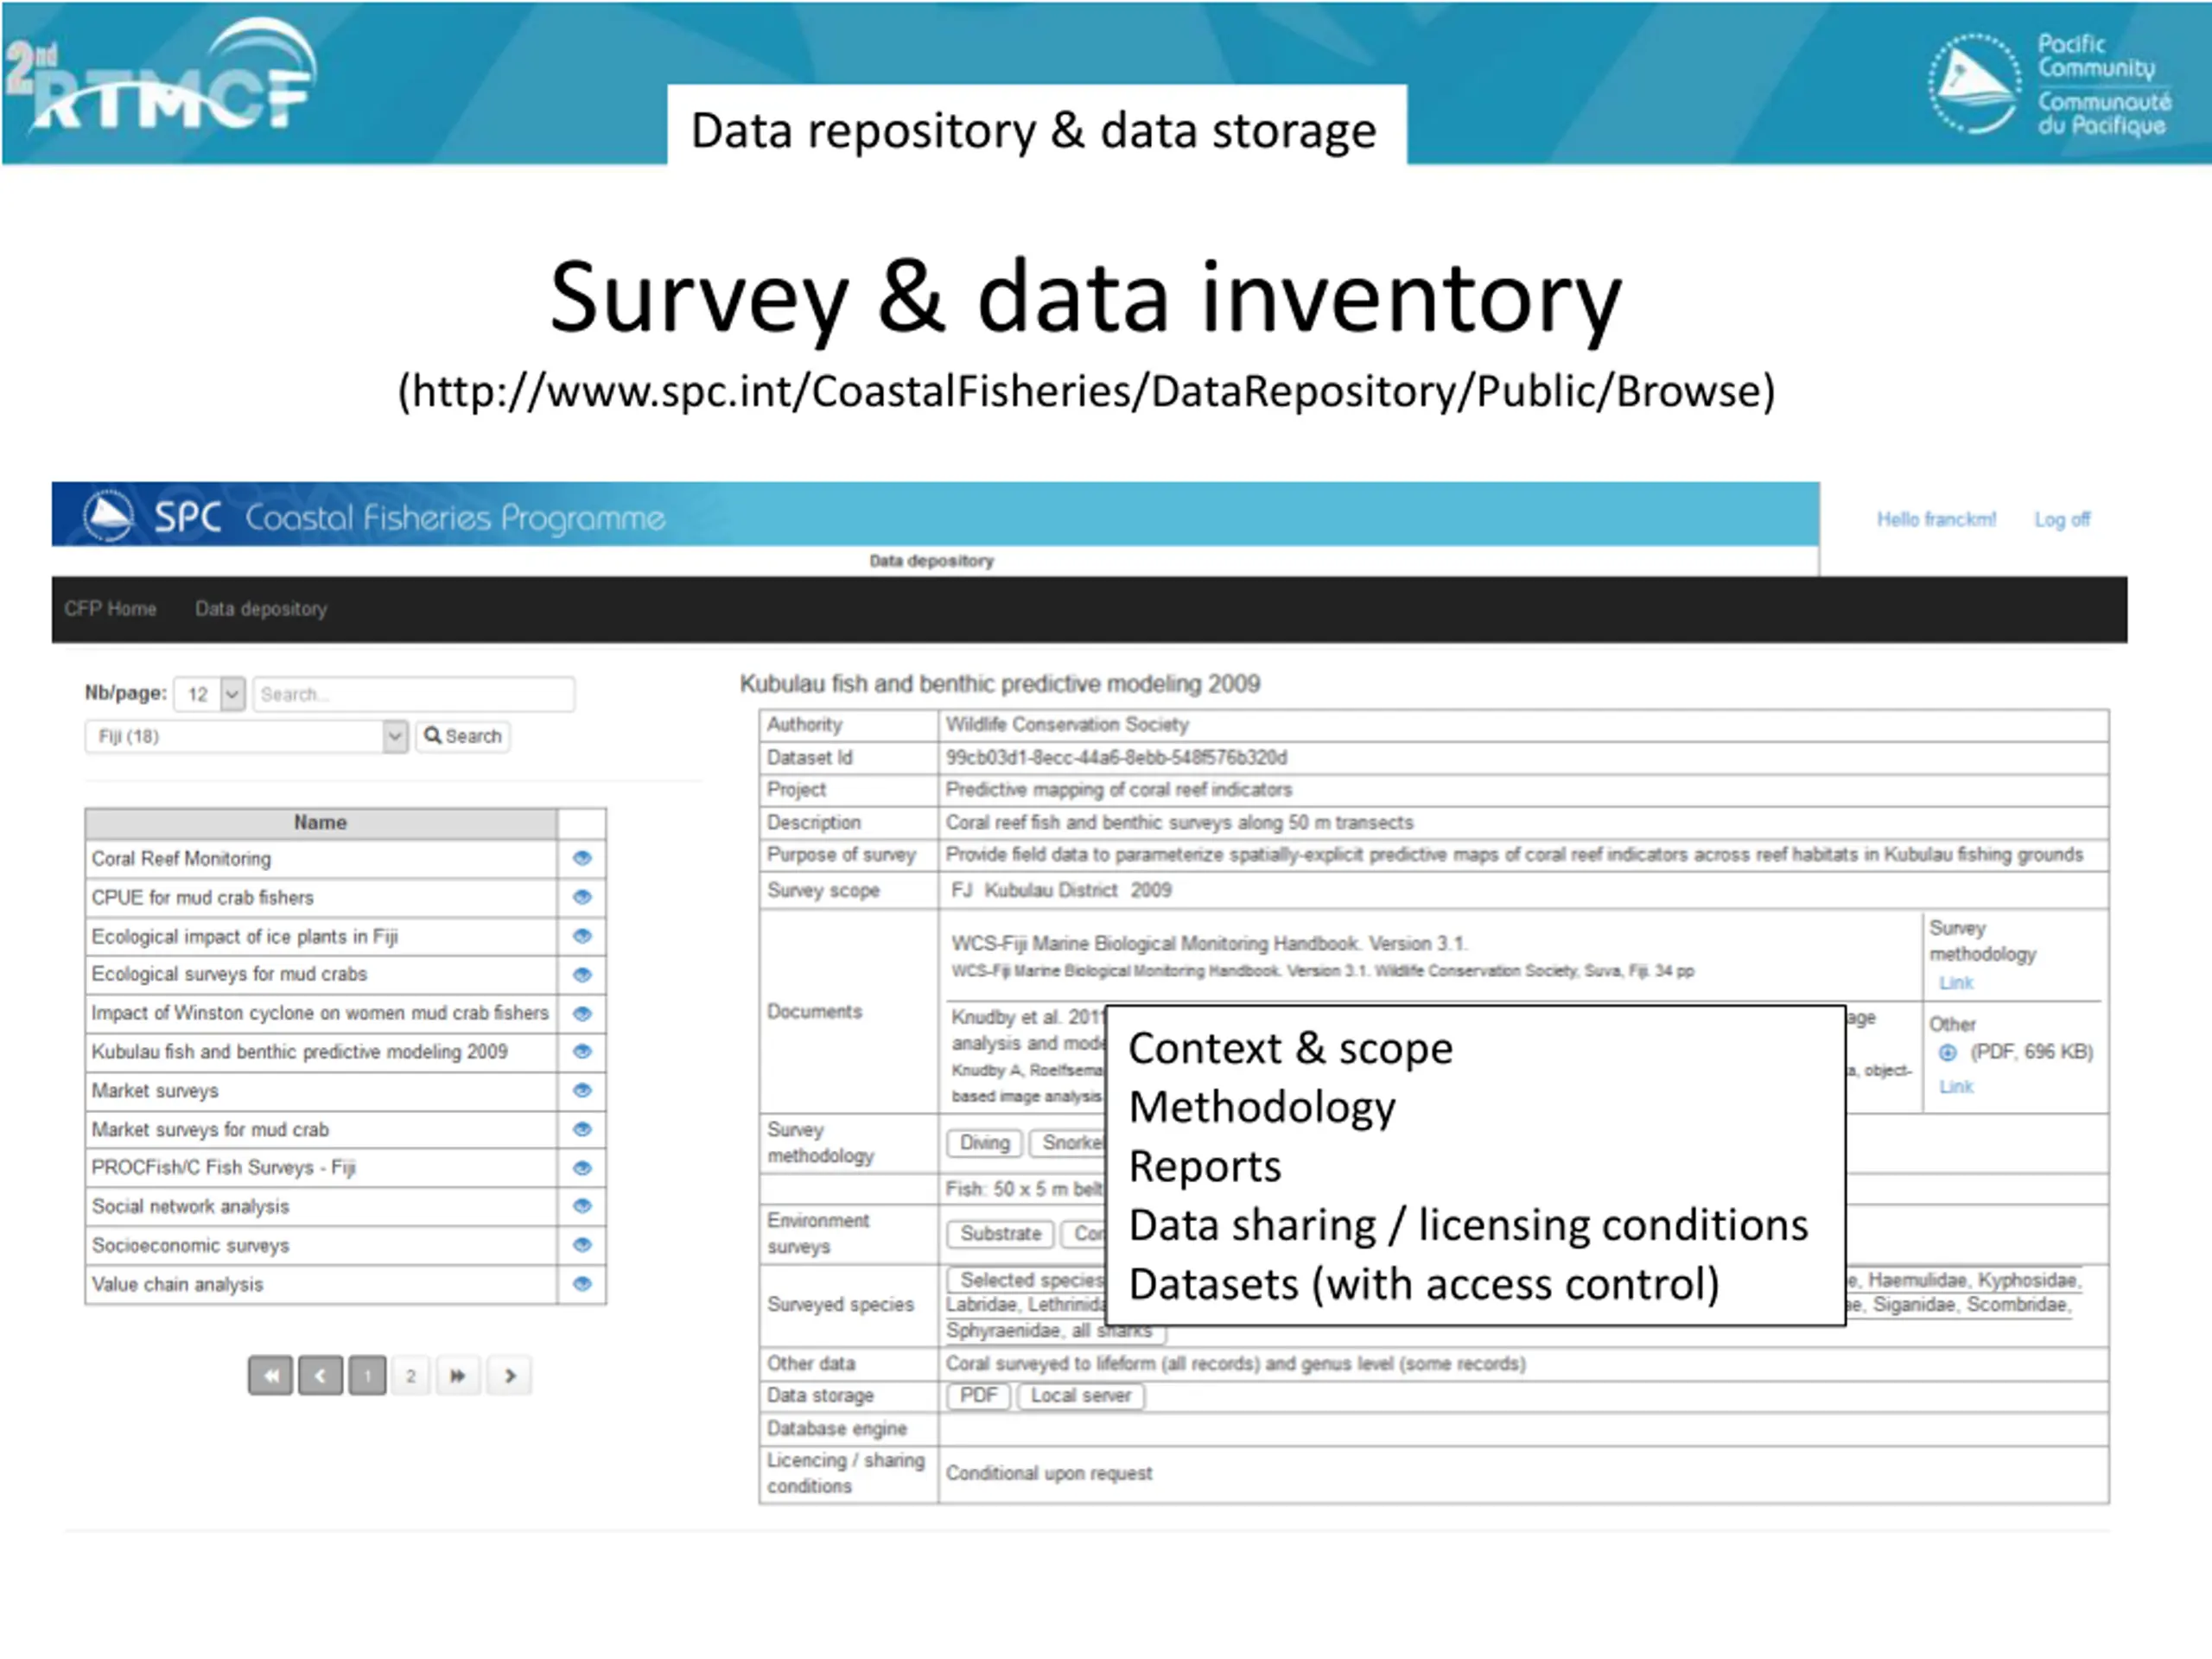Download the PDF 696 KB document icon
Screen dimensions: 2212x1659
(x=1947, y=1052)
